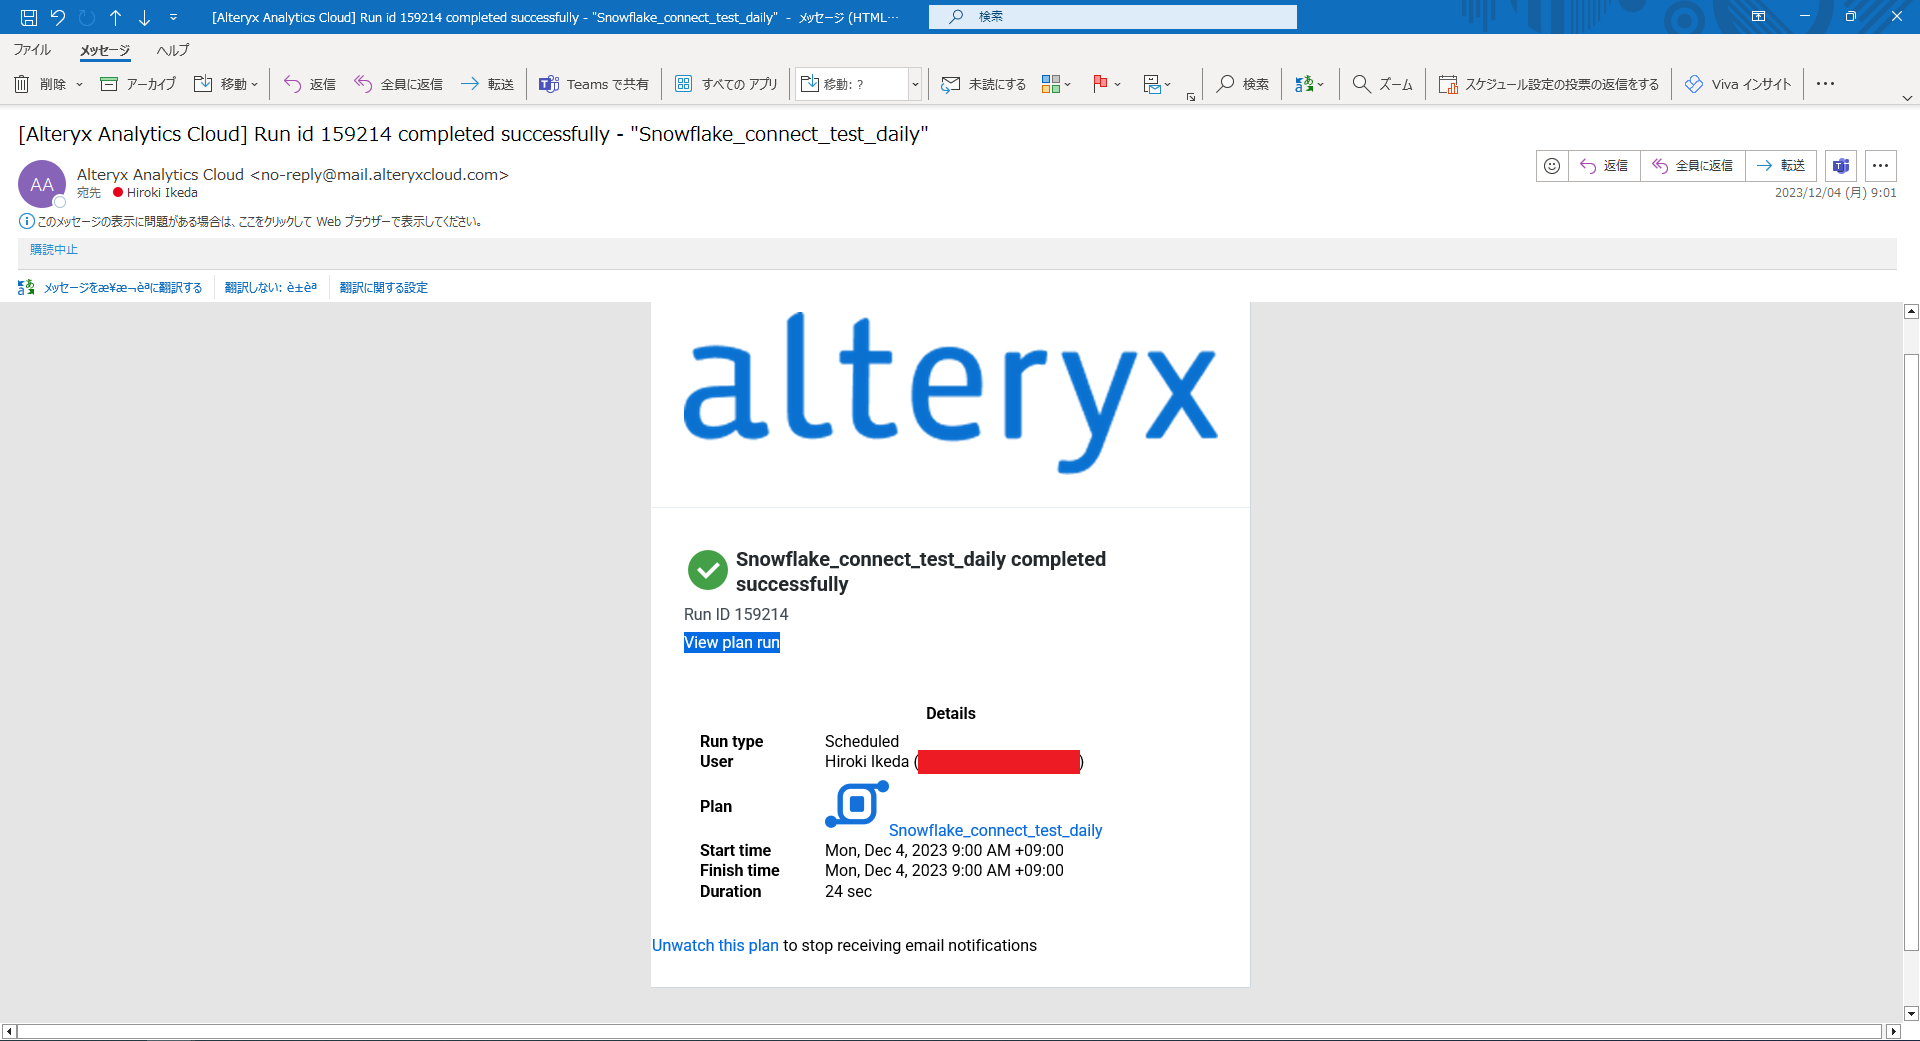Open the Quick Access Toolbar customize menu
Screen dimensions: 1920x1041
tap(173, 17)
